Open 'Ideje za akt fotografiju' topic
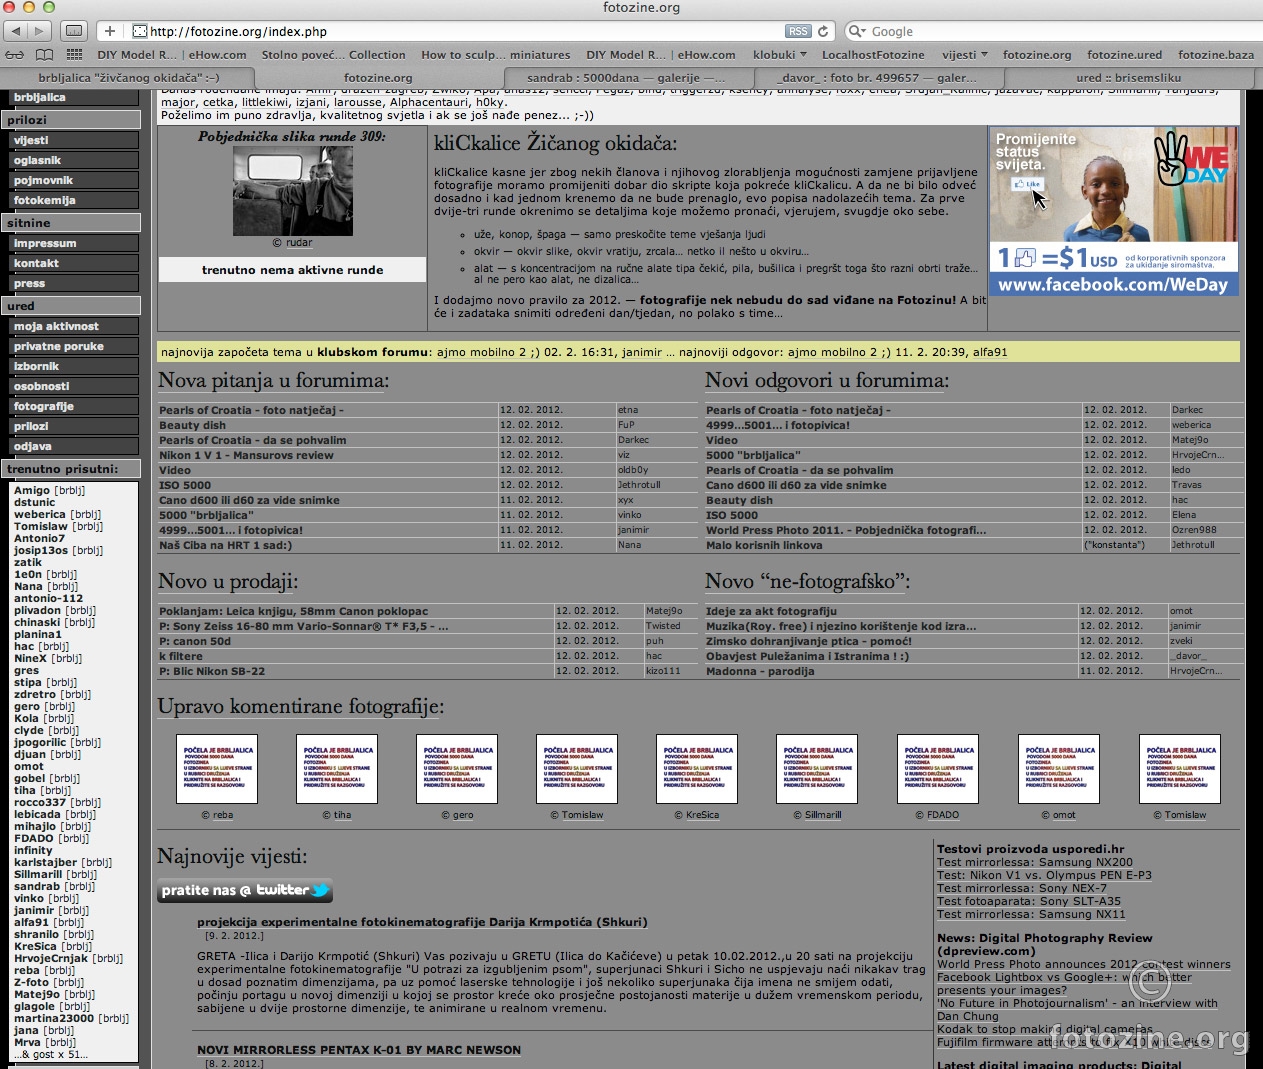This screenshot has width=1263, height=1069. [x=771, y=611]
